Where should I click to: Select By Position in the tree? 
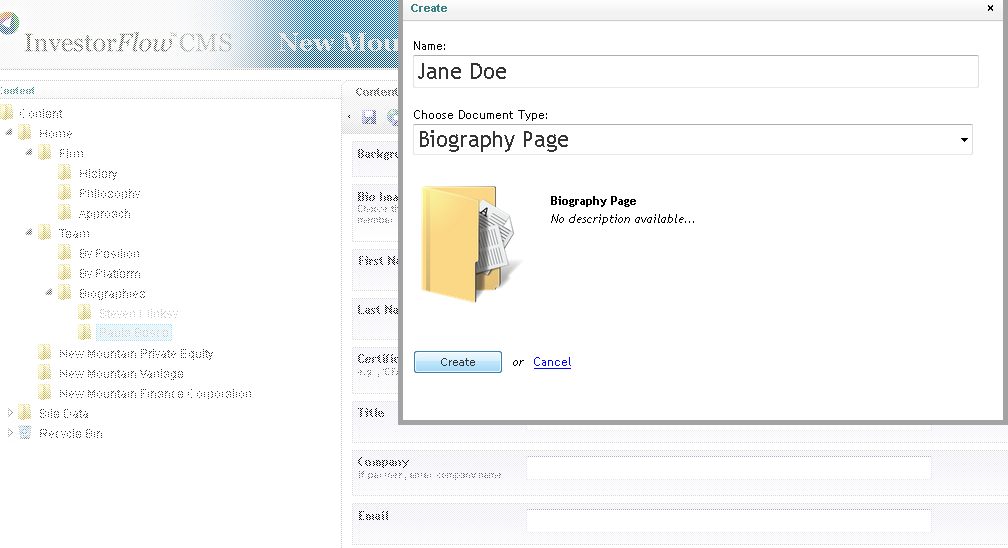click(109, 253)
